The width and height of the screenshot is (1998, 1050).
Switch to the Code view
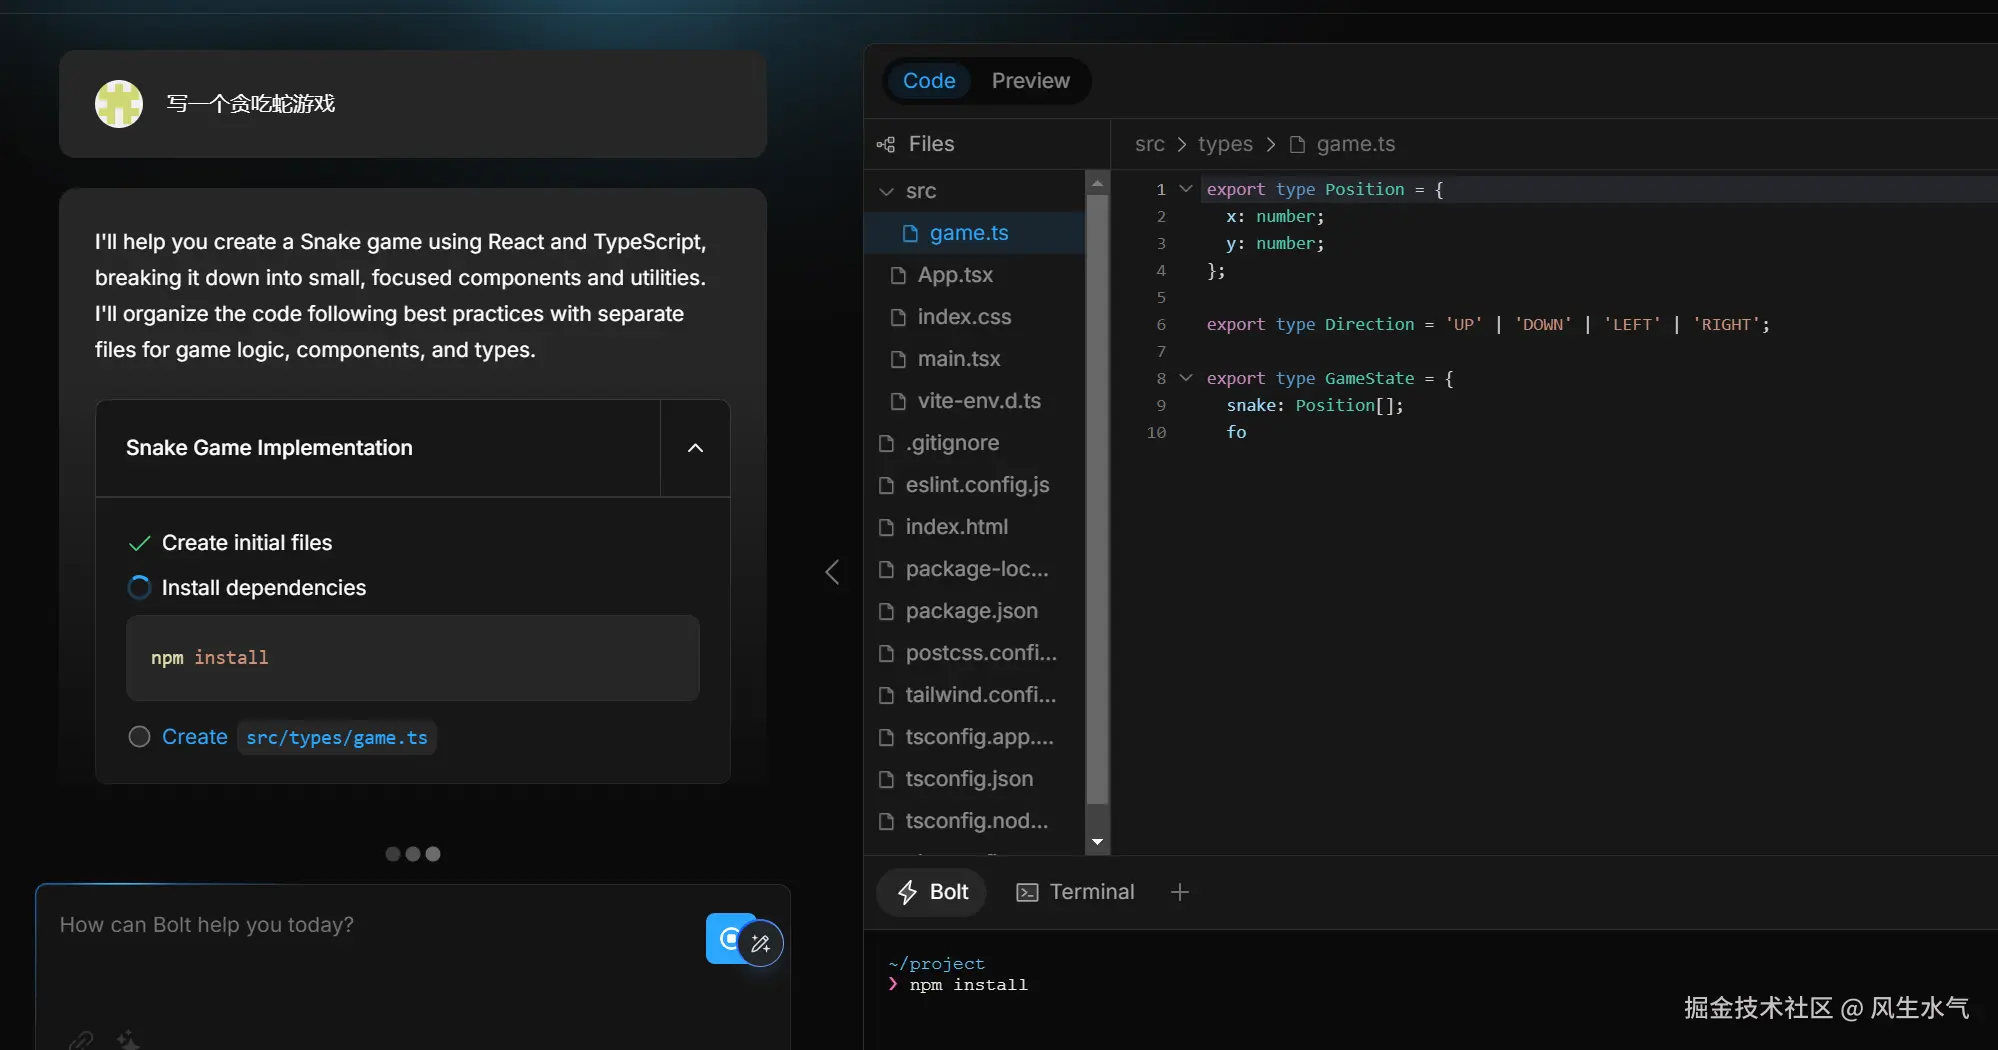[x=929, y=81]
